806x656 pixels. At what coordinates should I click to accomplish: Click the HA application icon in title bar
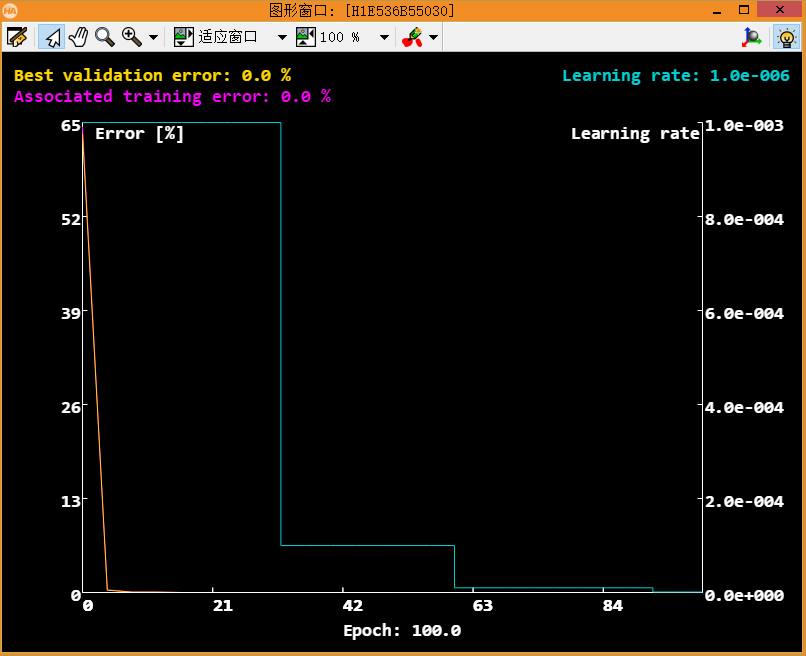10,10
